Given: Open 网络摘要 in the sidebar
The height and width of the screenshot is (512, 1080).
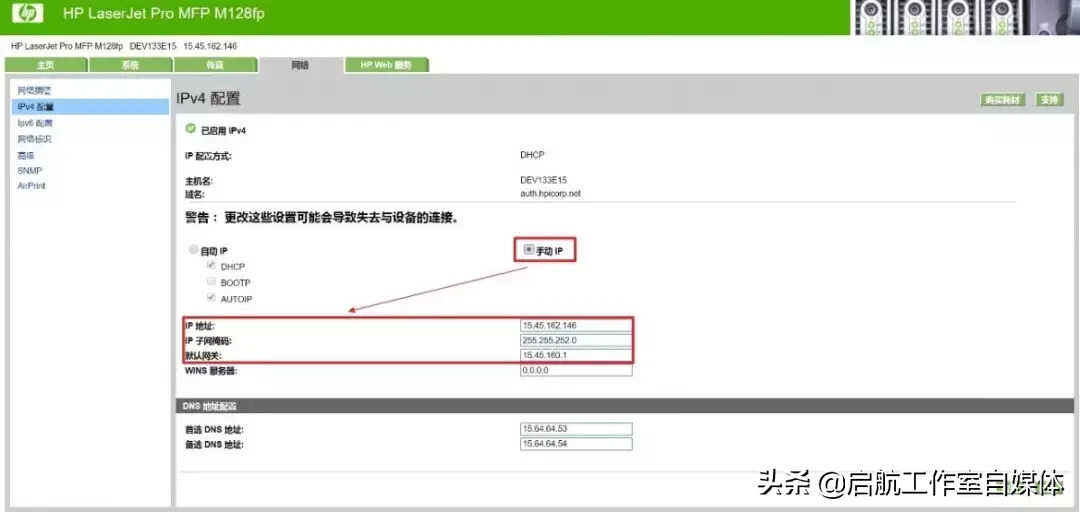Looking at the screenshot, I should (34, 90).
